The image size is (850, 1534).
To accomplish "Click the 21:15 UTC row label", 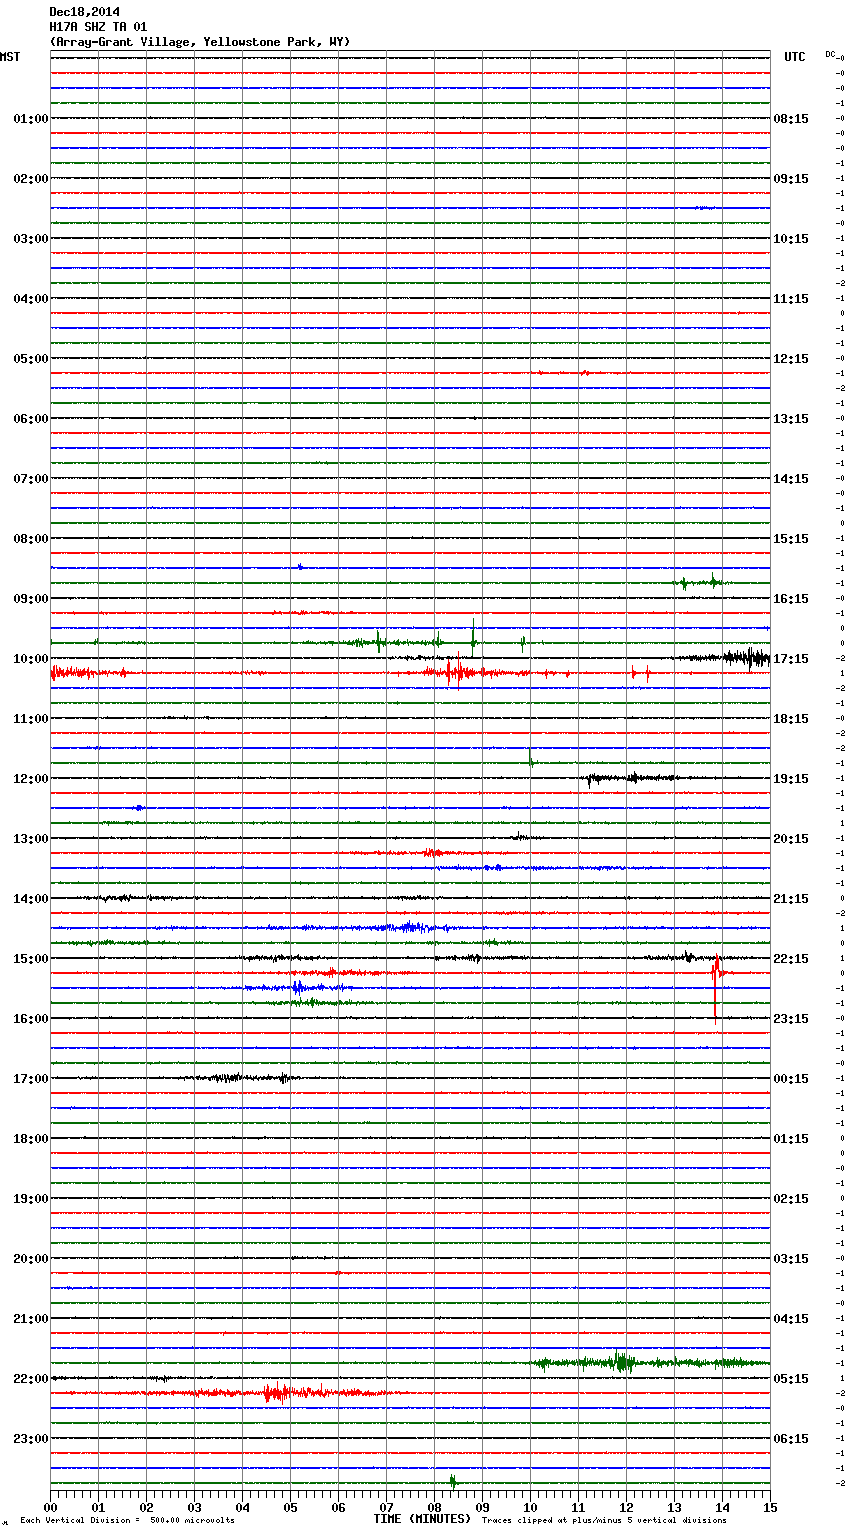I will 791,899.
